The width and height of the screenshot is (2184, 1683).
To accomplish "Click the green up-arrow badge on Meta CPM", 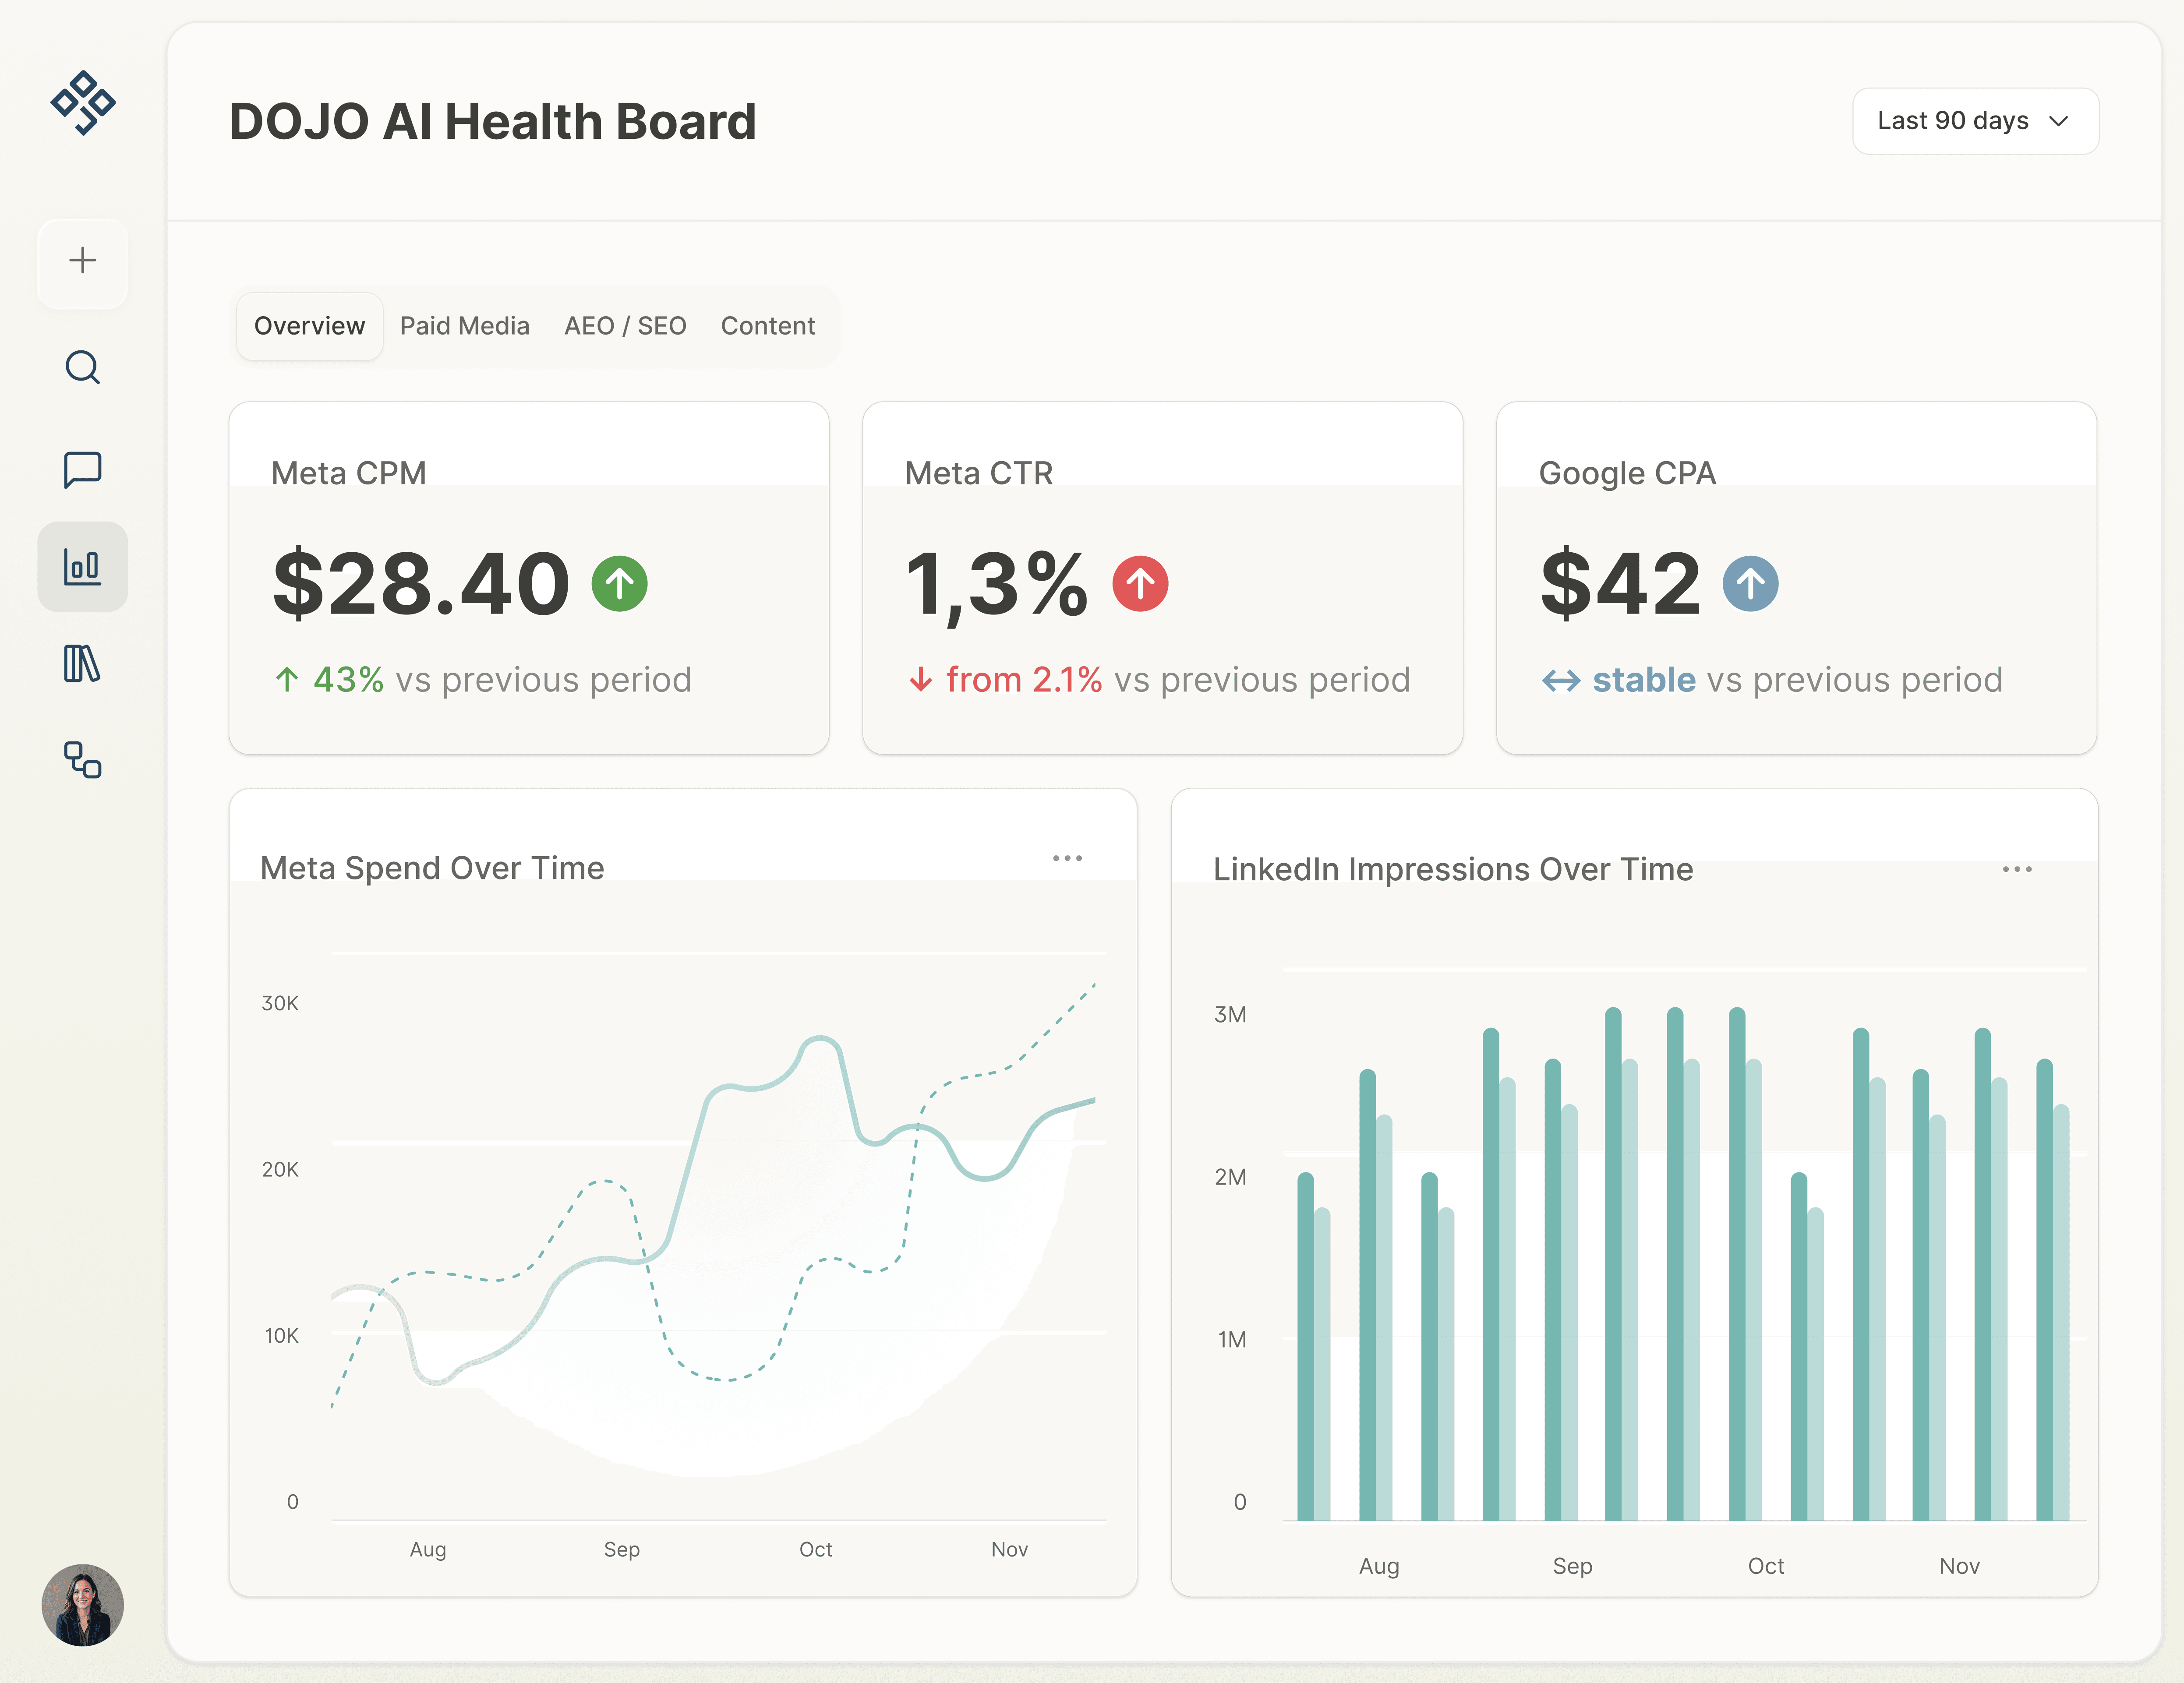I will (620, 583).
